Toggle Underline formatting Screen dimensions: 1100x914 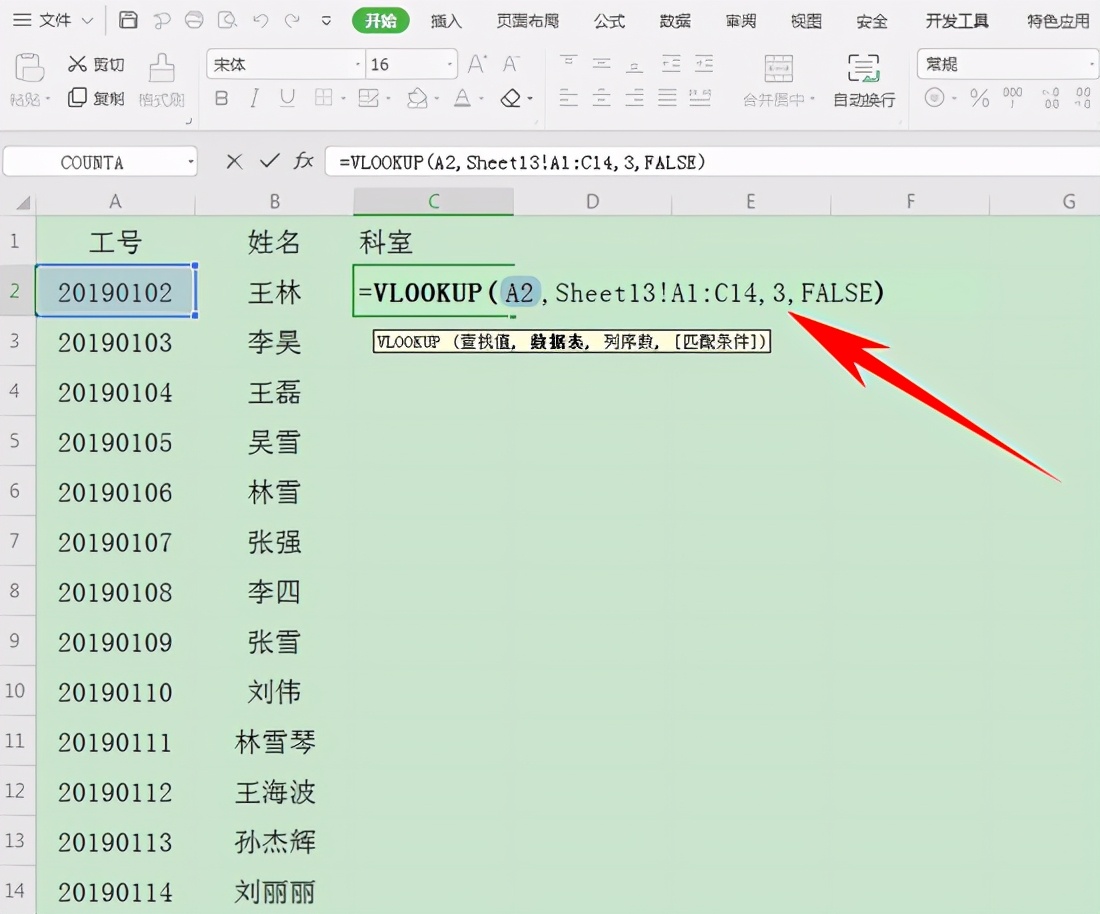click(287, 98)
